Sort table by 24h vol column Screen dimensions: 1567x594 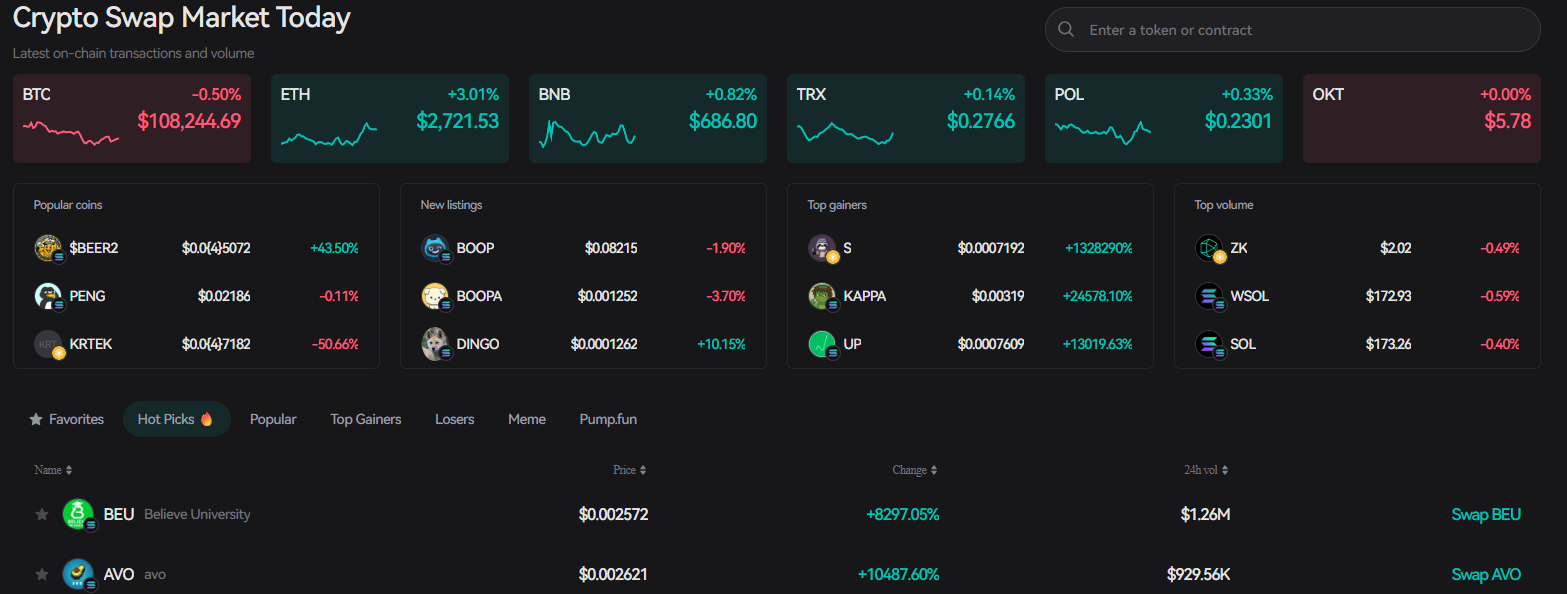pyautogui.click(x=1205, y=470)
